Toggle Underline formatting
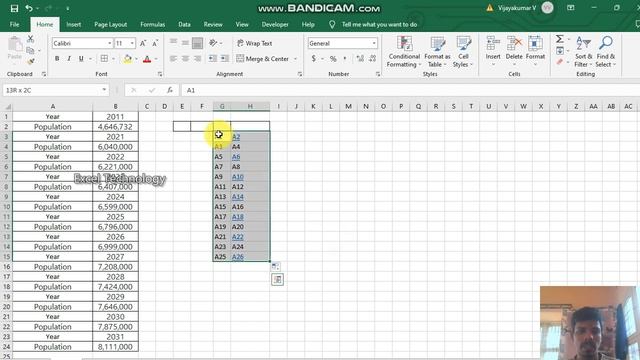 [81, 59]
